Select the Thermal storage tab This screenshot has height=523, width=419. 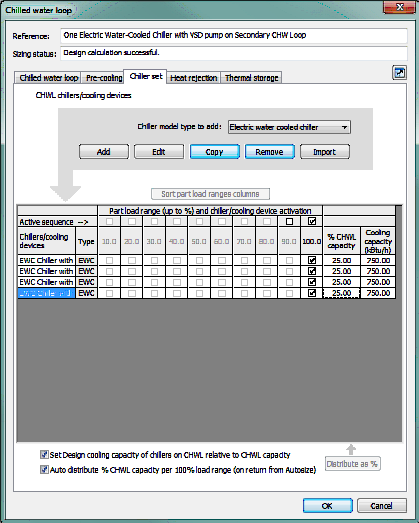coord(252,78)
